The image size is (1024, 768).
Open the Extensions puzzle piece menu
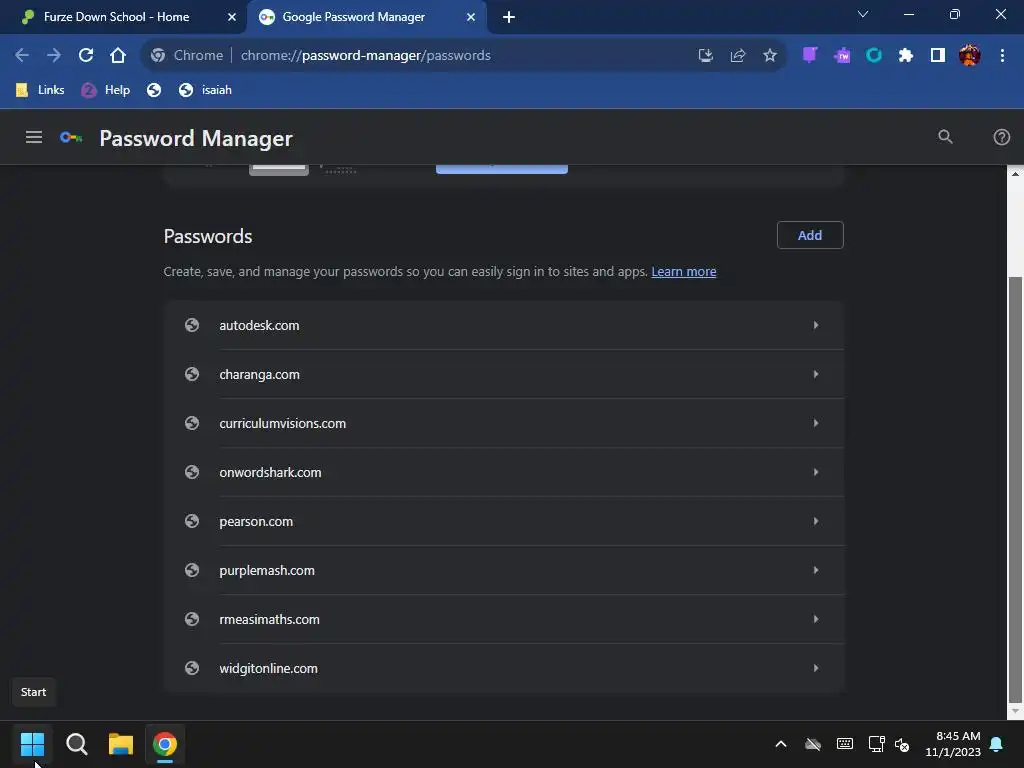(x=906, y=56)
